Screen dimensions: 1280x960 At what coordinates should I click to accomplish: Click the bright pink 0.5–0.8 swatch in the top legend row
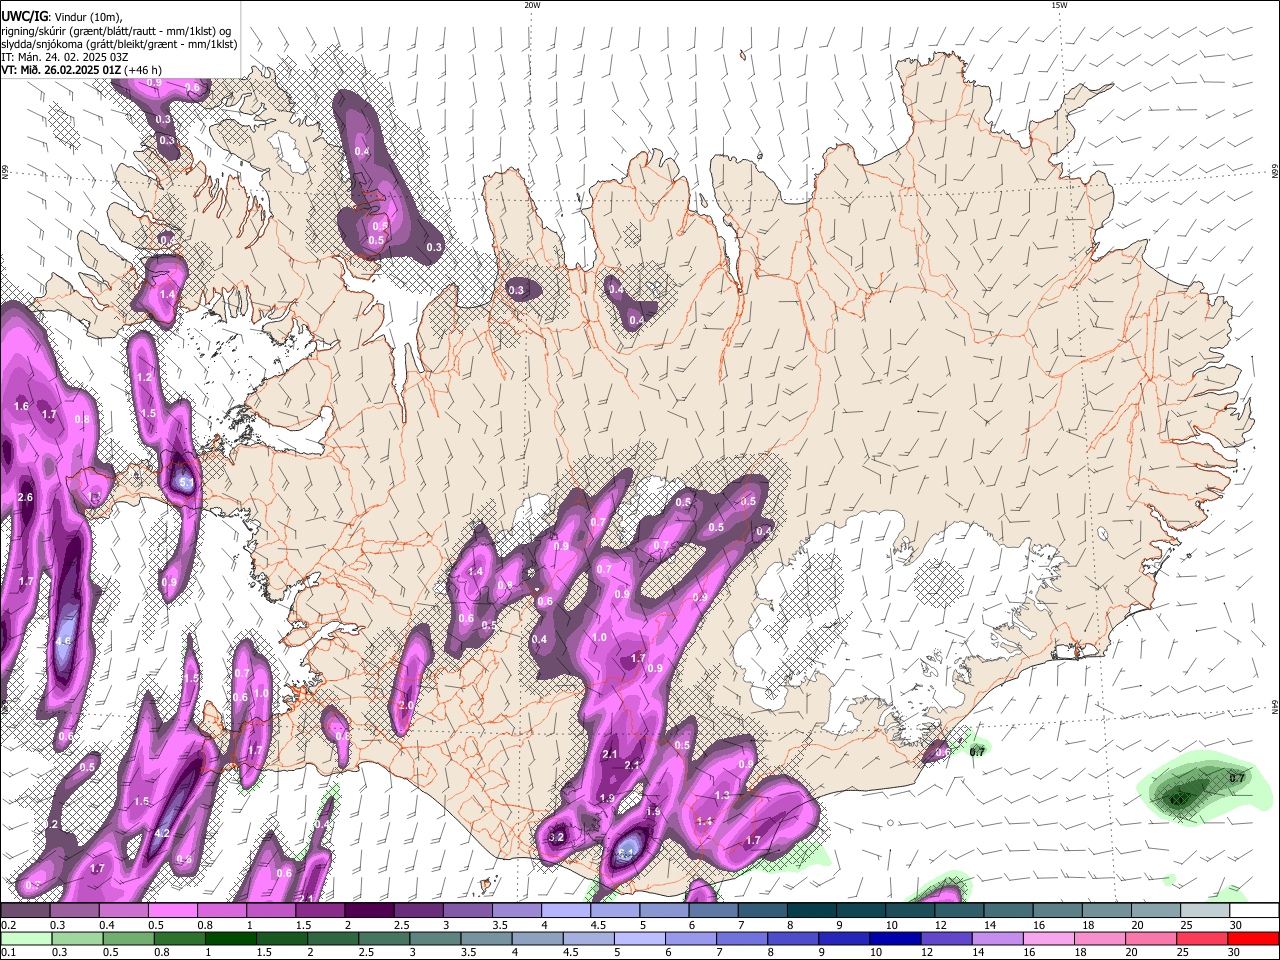[172, 910]
